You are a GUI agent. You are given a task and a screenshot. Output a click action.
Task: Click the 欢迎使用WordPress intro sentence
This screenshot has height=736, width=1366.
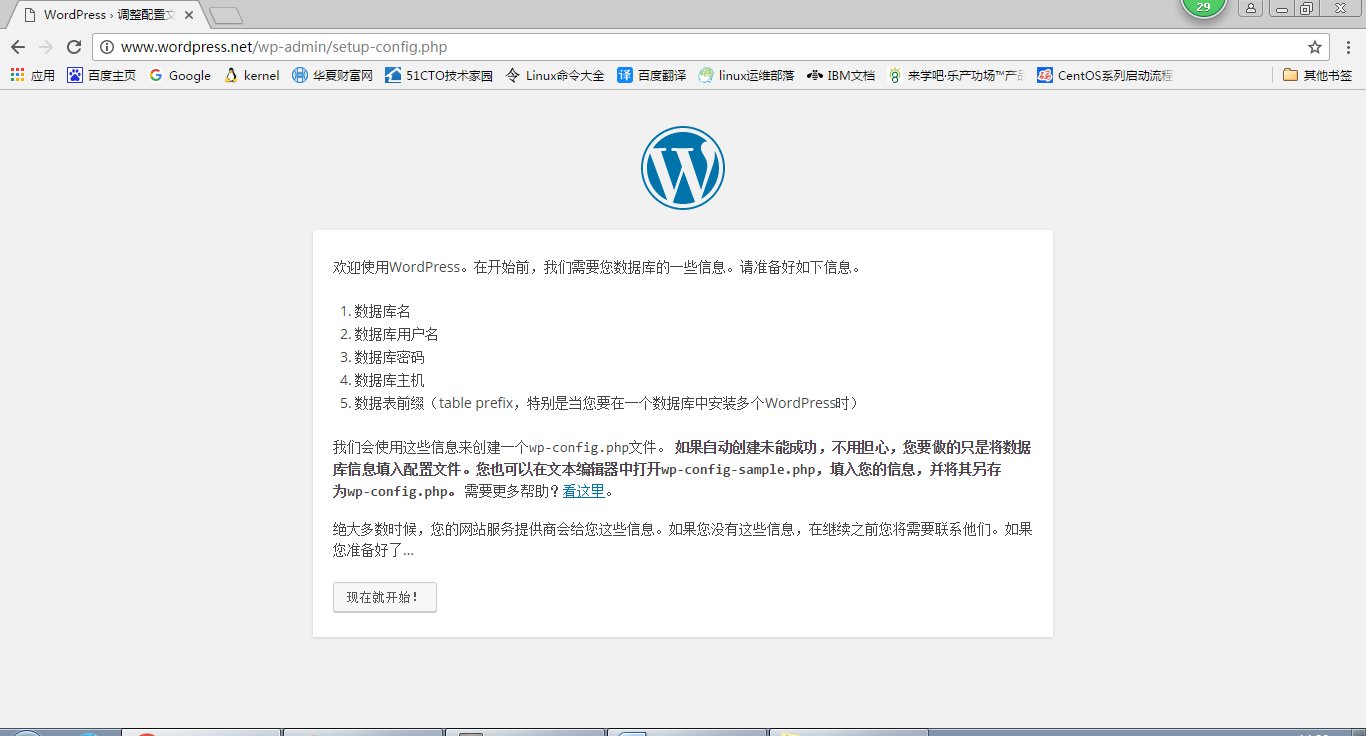597,267
